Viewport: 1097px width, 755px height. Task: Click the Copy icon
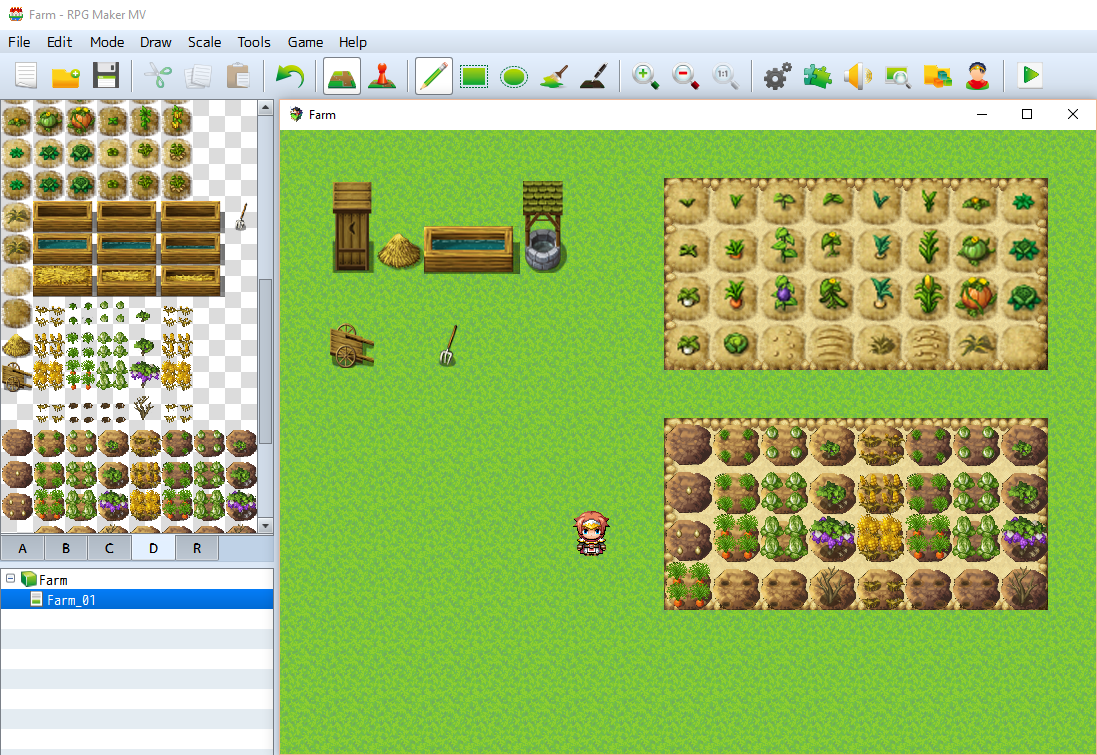[198, 76]
